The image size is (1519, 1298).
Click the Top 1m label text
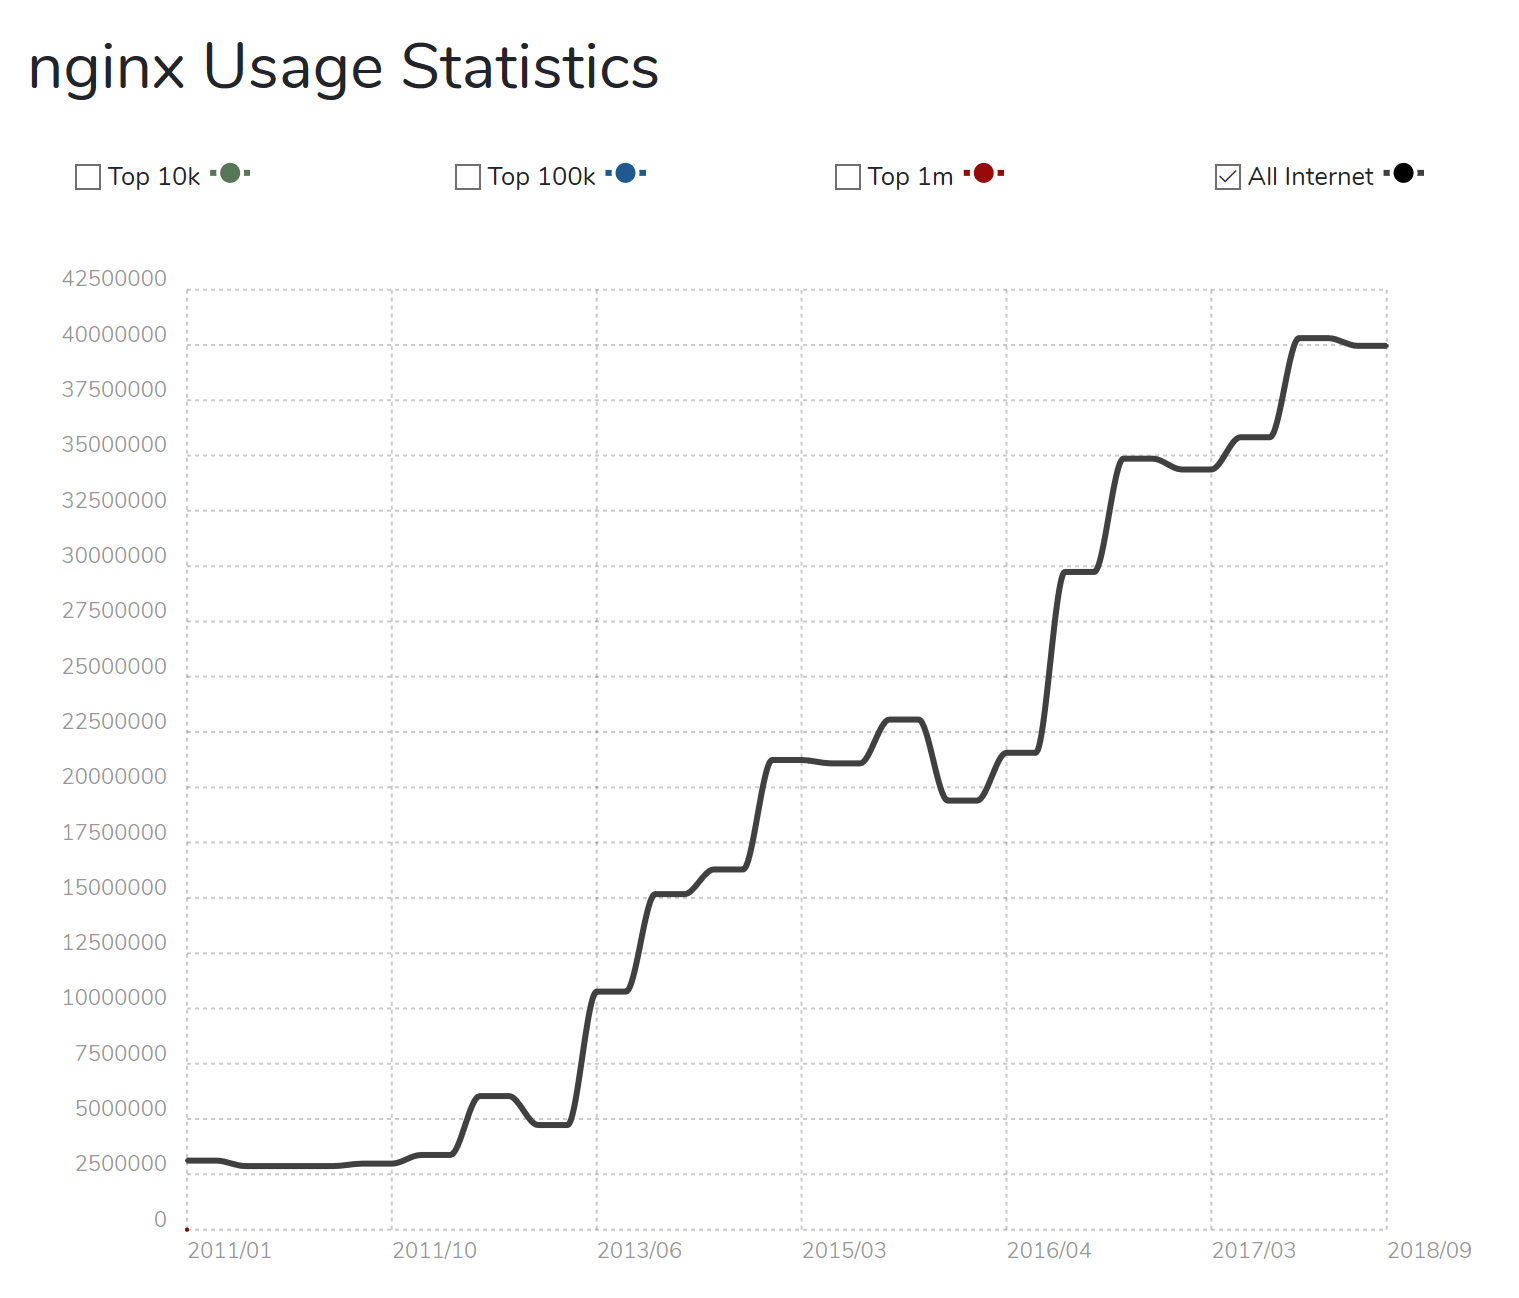[910, 177]
